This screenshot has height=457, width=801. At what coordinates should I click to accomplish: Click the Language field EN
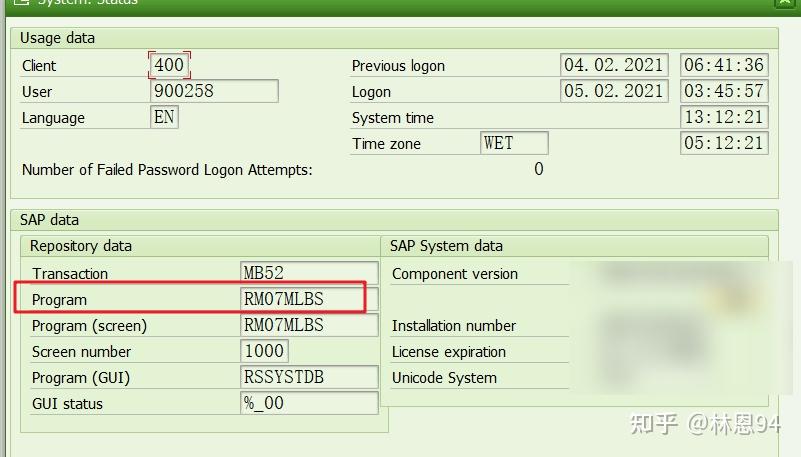click(164, 117)
